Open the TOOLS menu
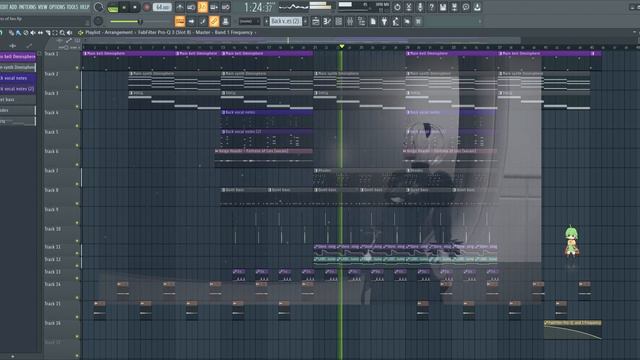This screenshot has width=640, height=360. pyautogui.click(x=72, y=7)
